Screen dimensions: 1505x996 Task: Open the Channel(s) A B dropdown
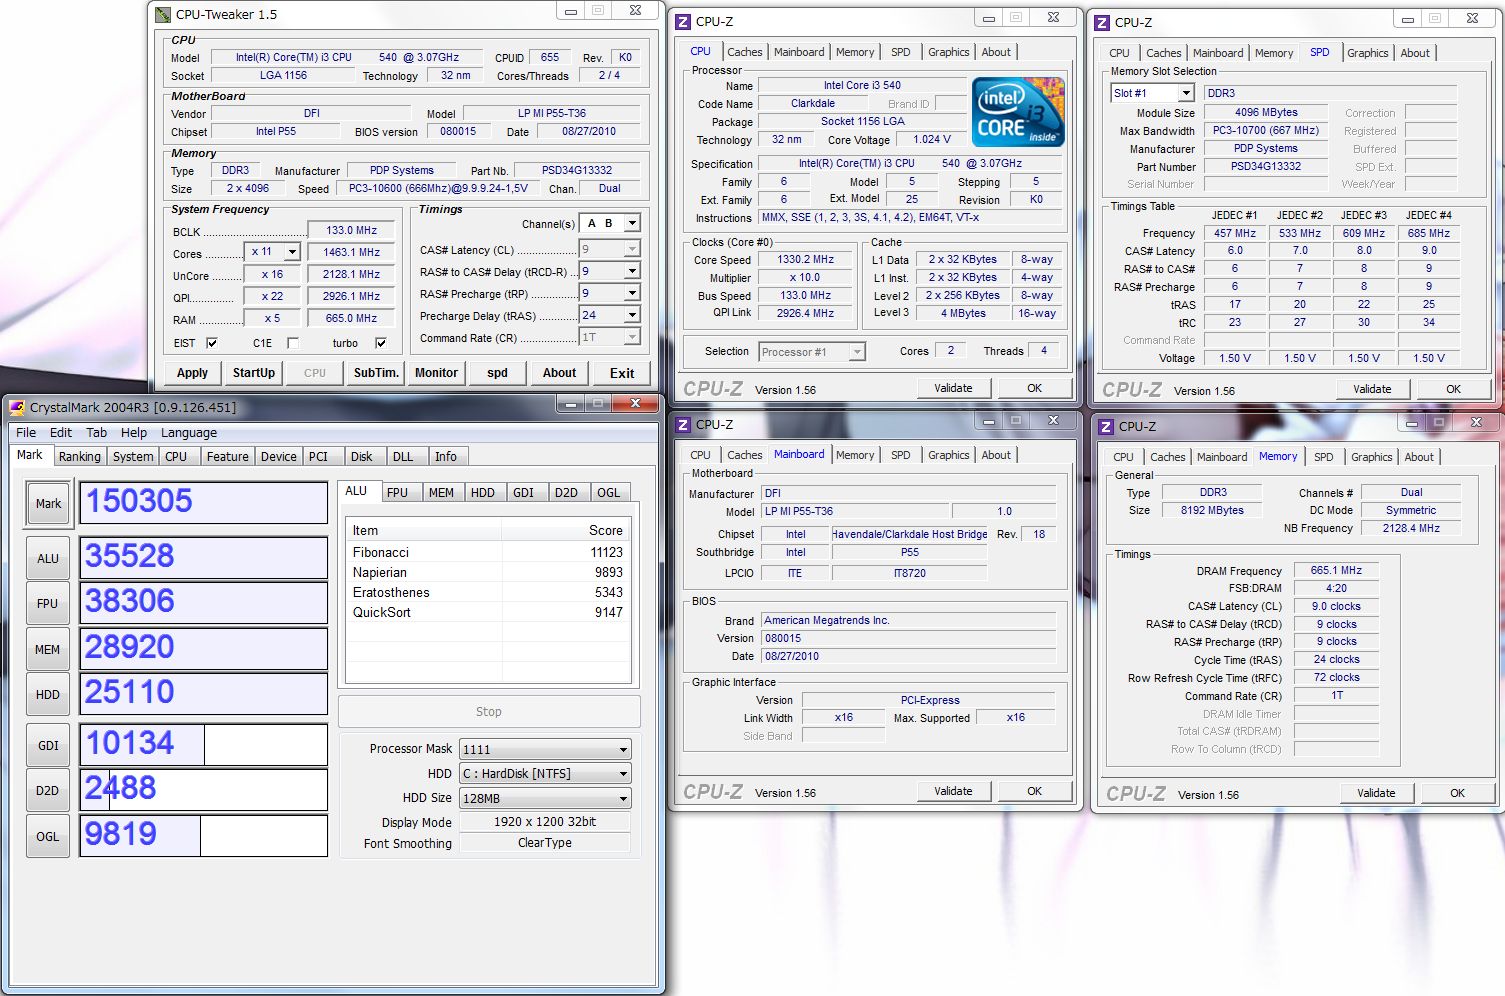[x=632, y=224]
